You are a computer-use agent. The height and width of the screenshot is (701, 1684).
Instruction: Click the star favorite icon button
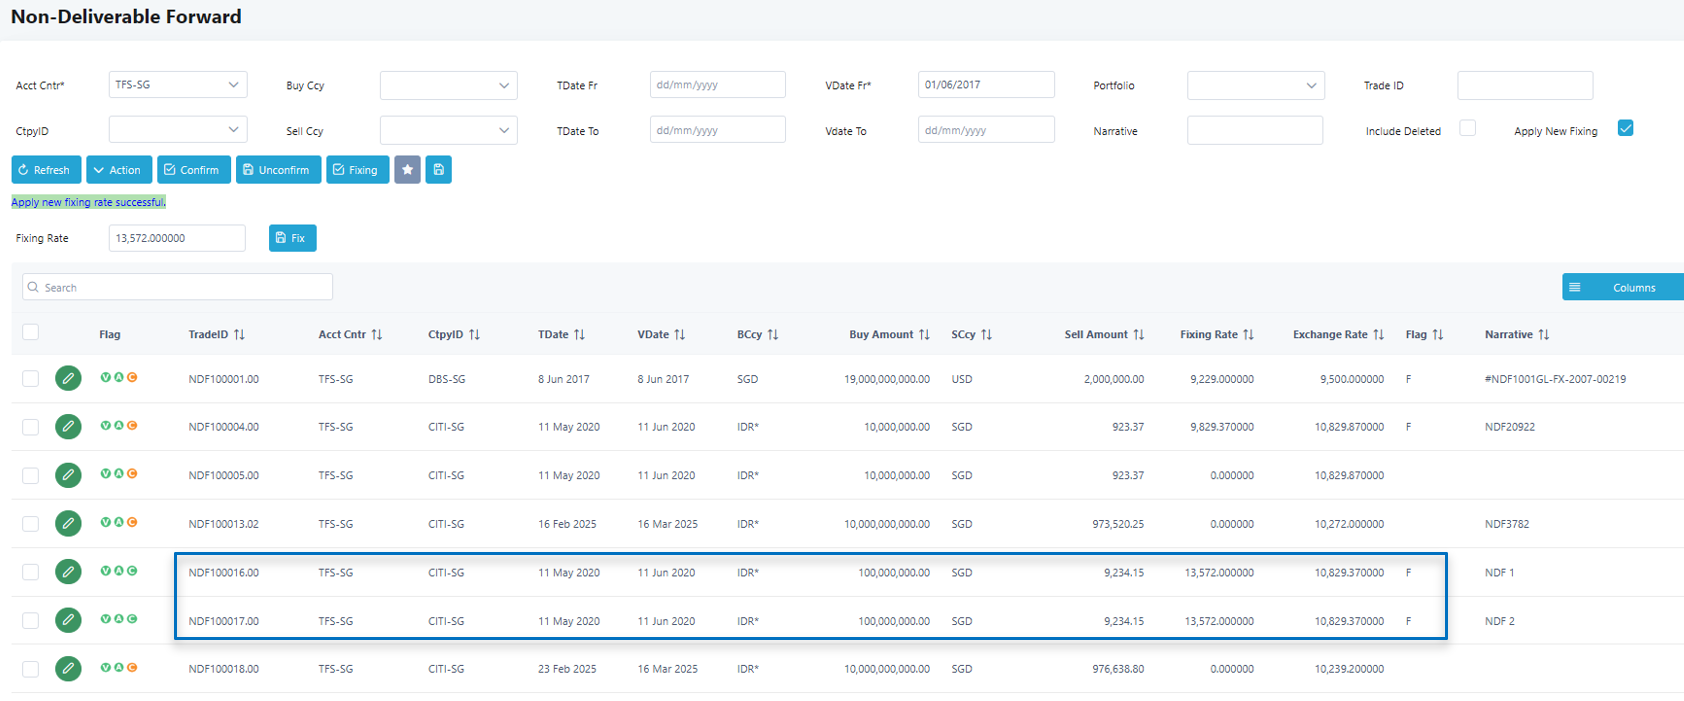pyautogui.click(x=407, y=170)
